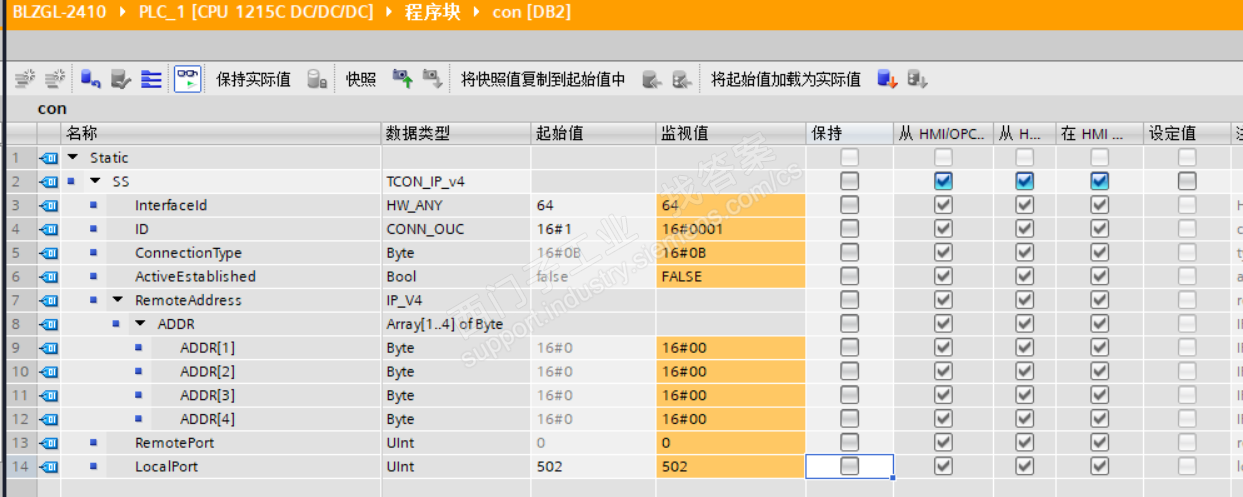Screen dimensions: 1243x497
Task: Click the 保持实际值 toolbar button
Action: pos(254,80)
